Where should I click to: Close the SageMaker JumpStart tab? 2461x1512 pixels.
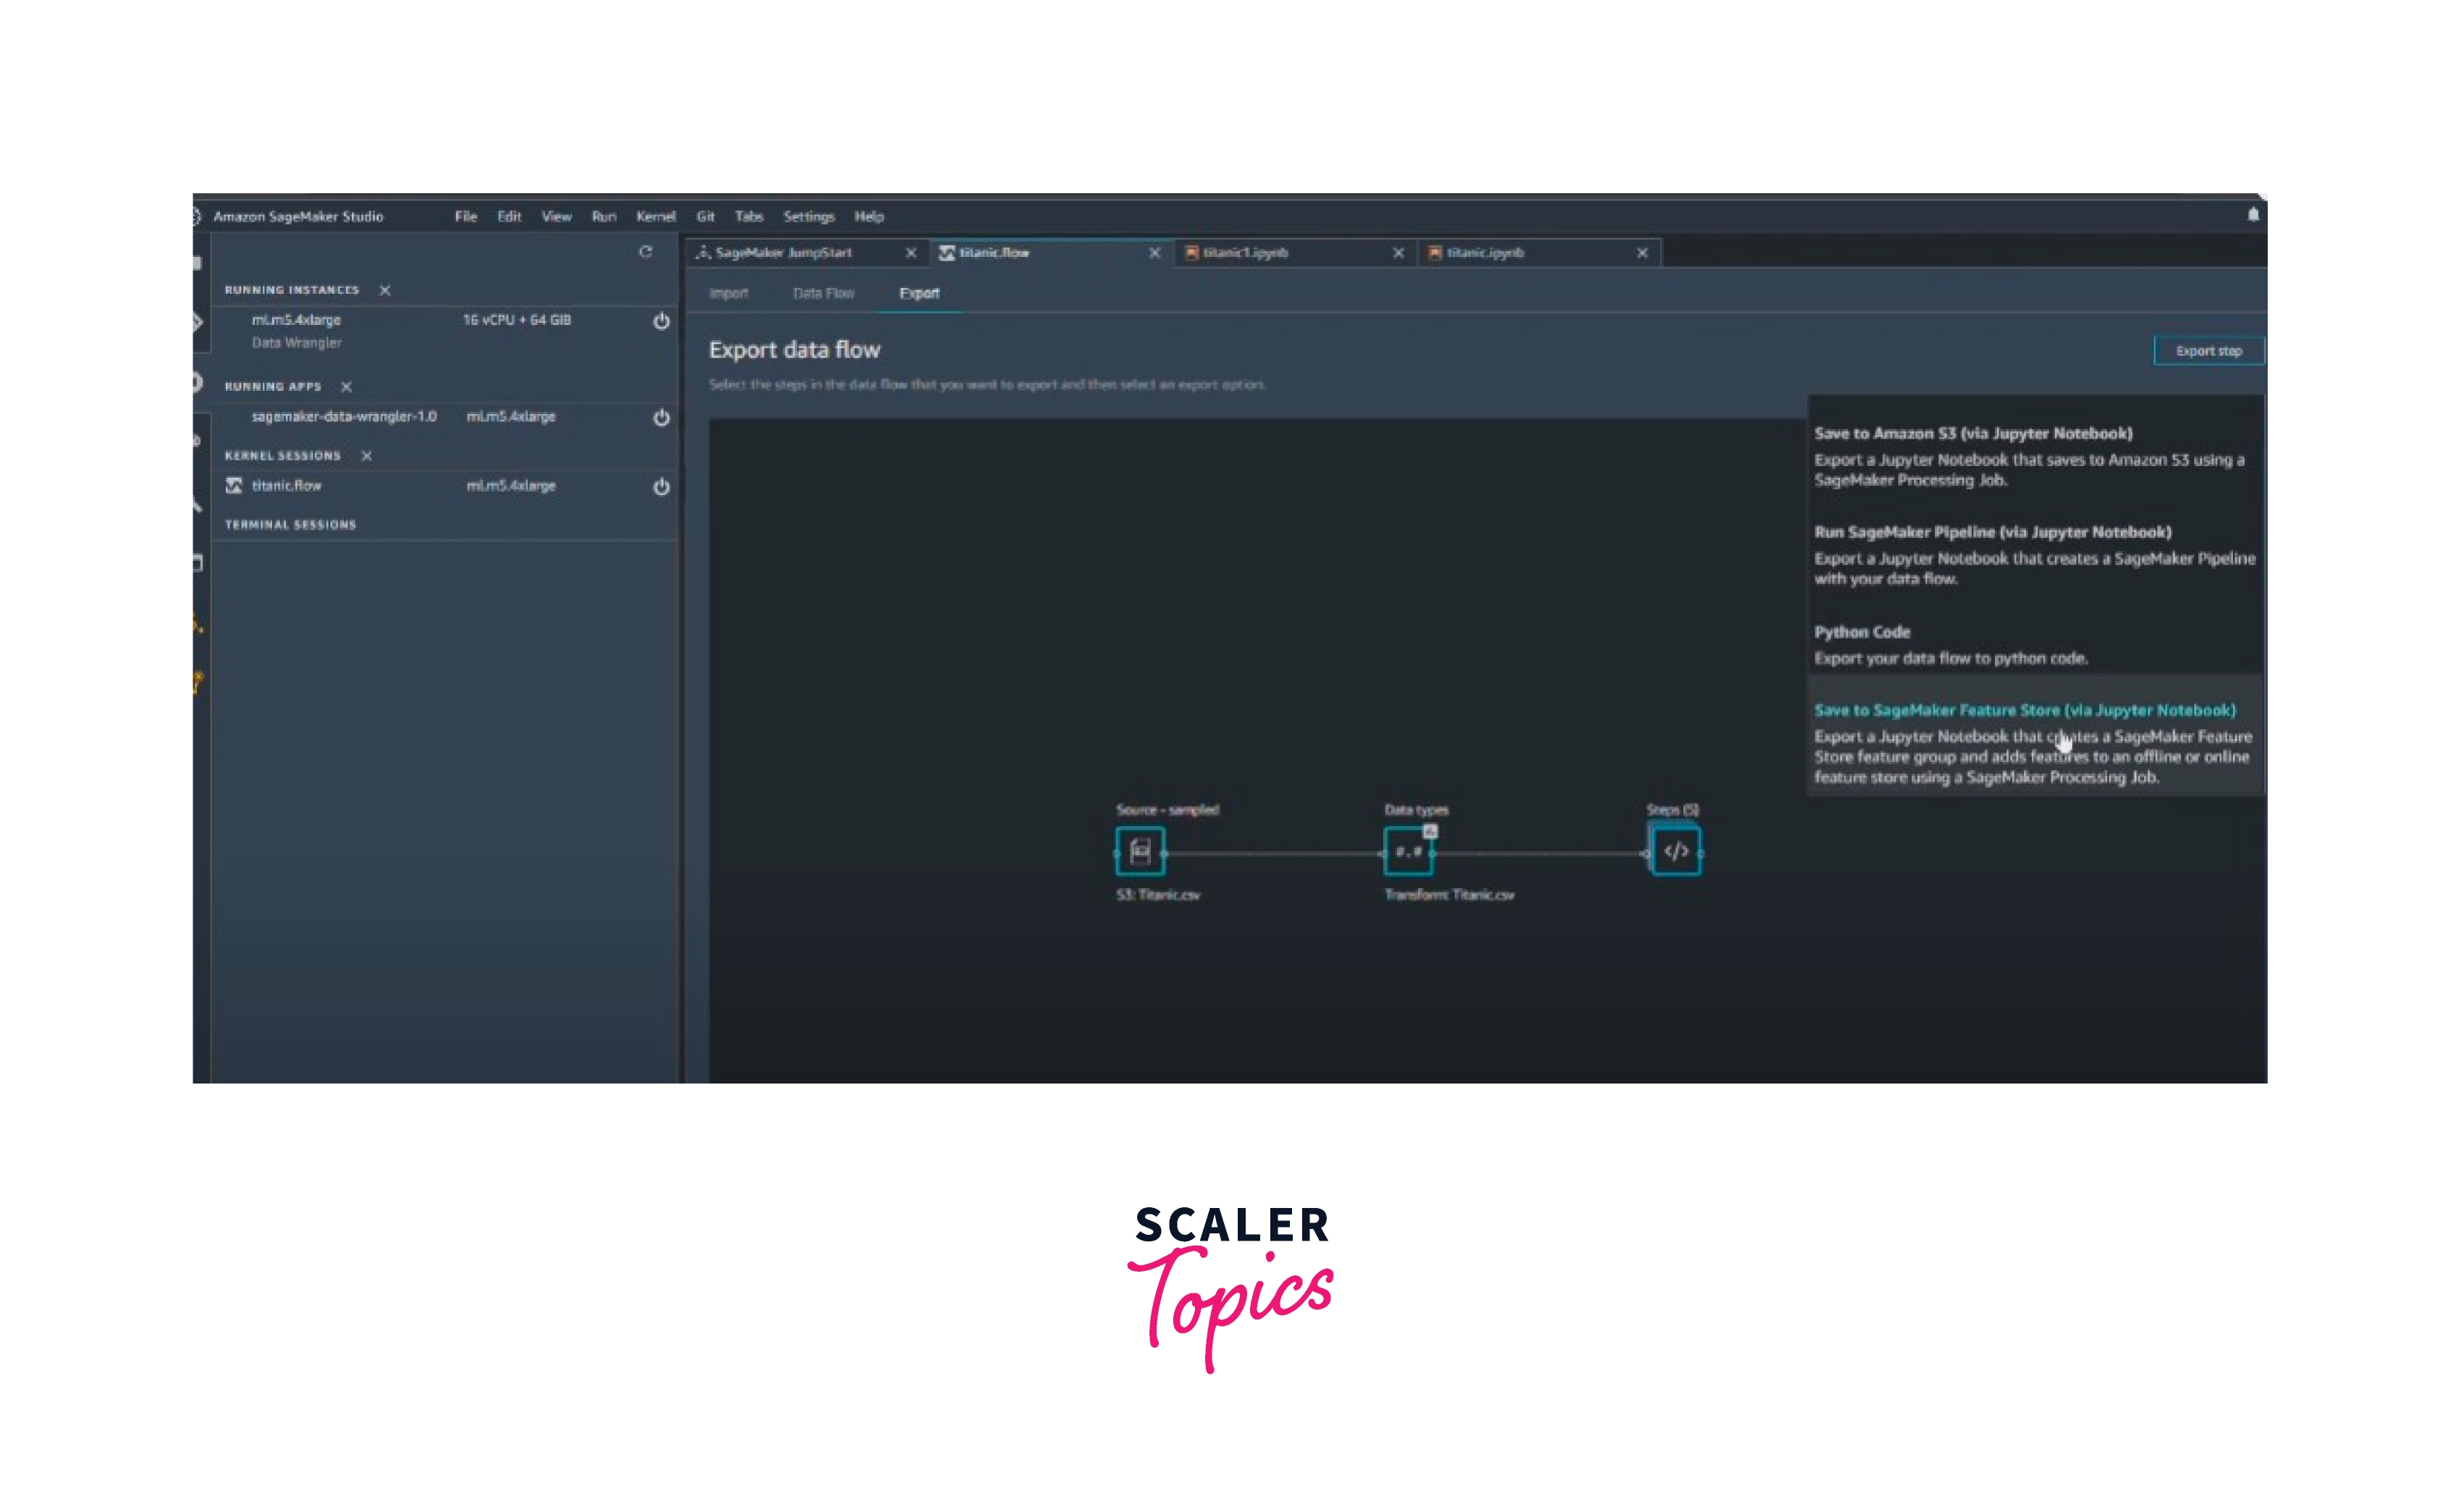pos(910,253)
